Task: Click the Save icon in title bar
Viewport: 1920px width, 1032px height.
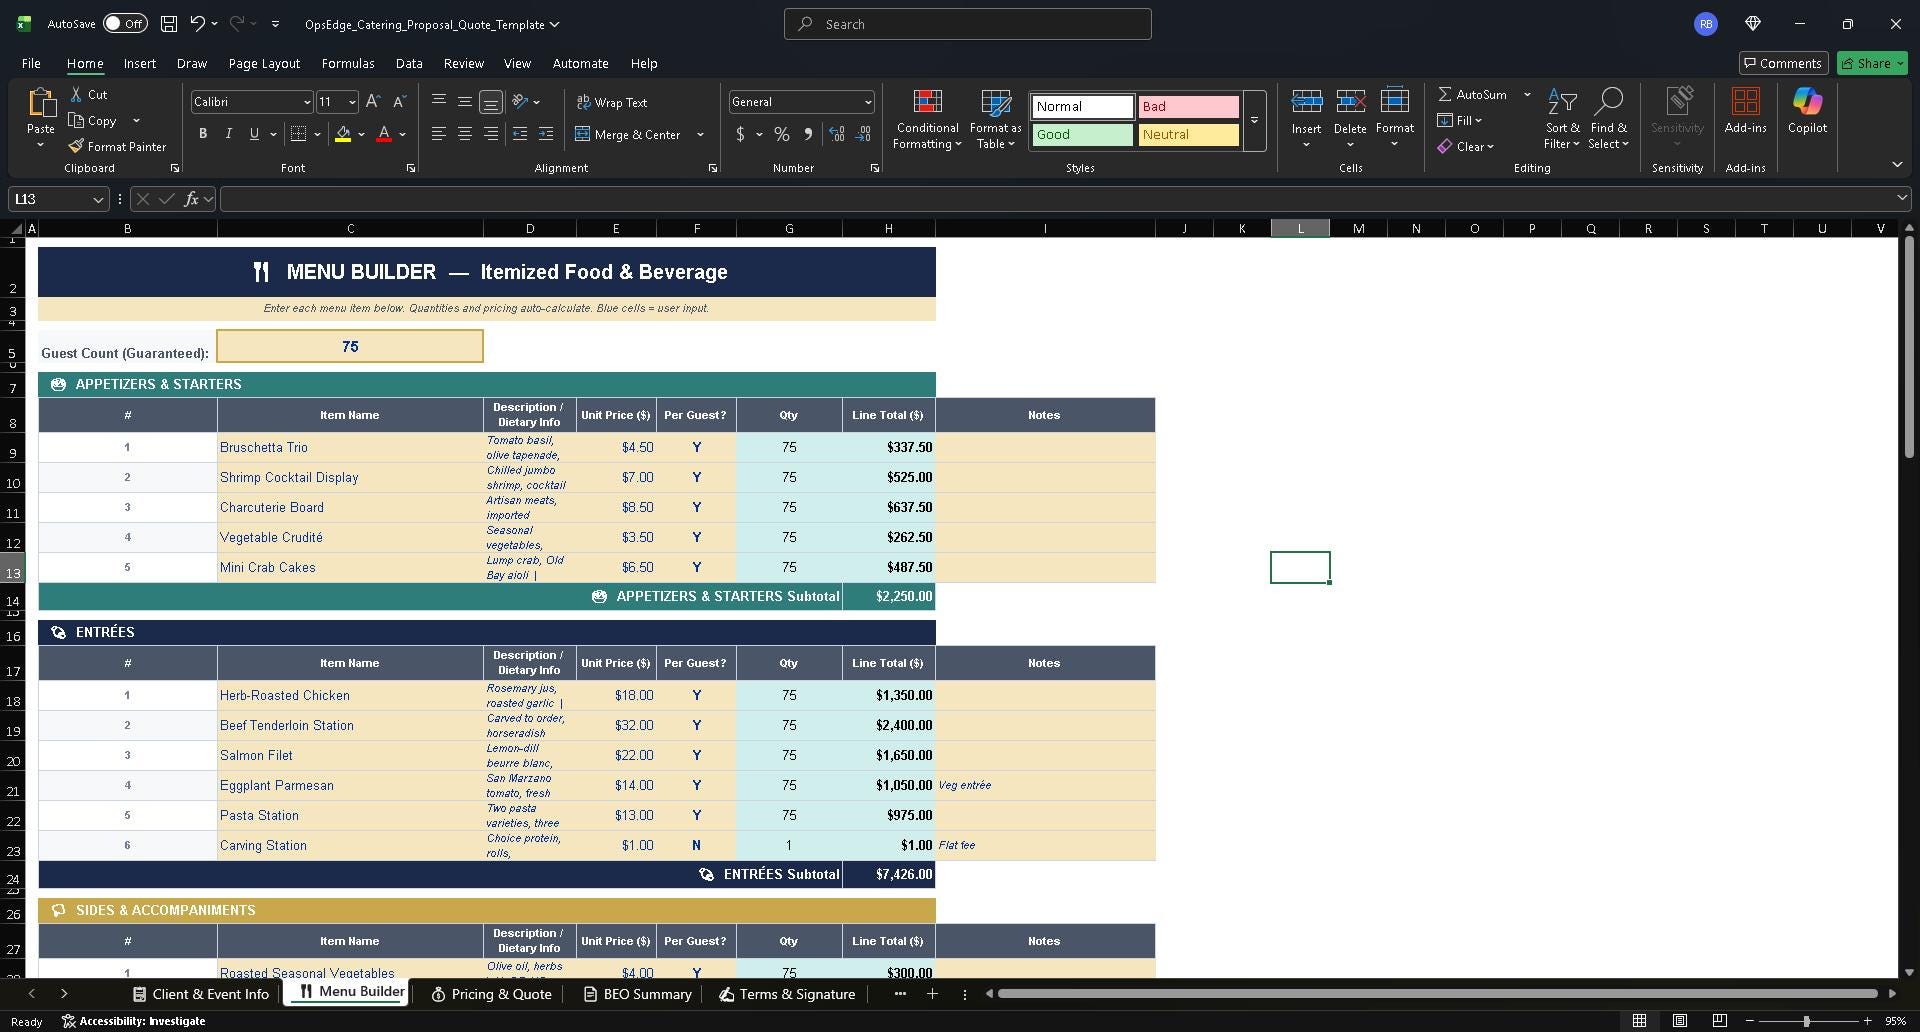Action: click(169, 23)
